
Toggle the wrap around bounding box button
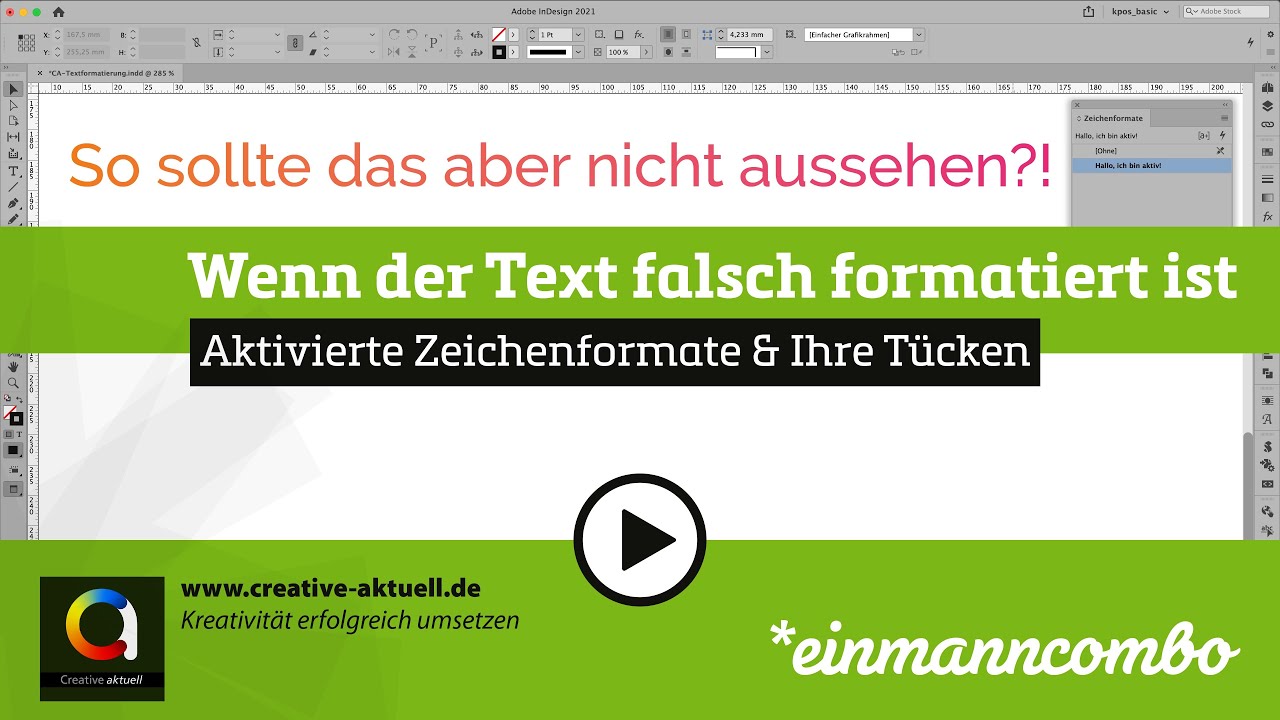click(x=686, y=35)
